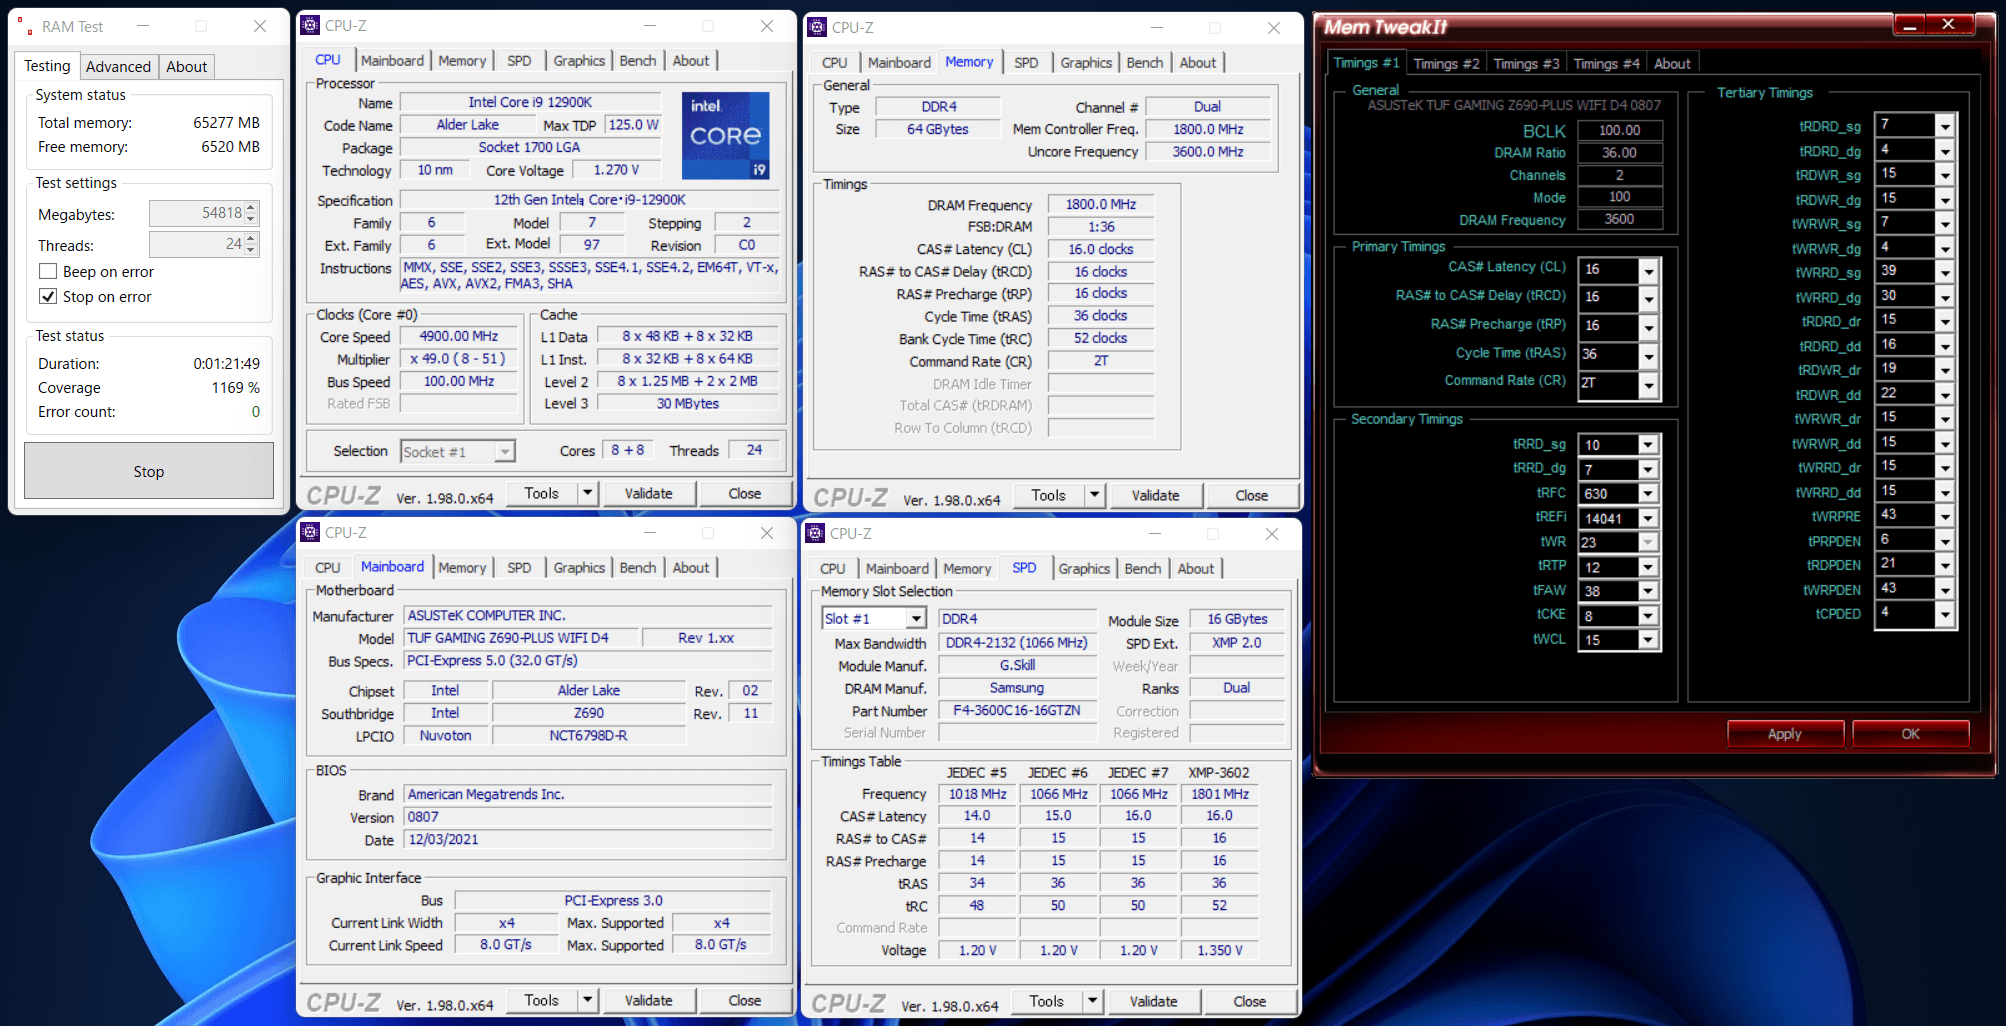Open Mainboard tab in CPU window
The height and width of the screenshot is (1026, 2006).
point(392,61)
